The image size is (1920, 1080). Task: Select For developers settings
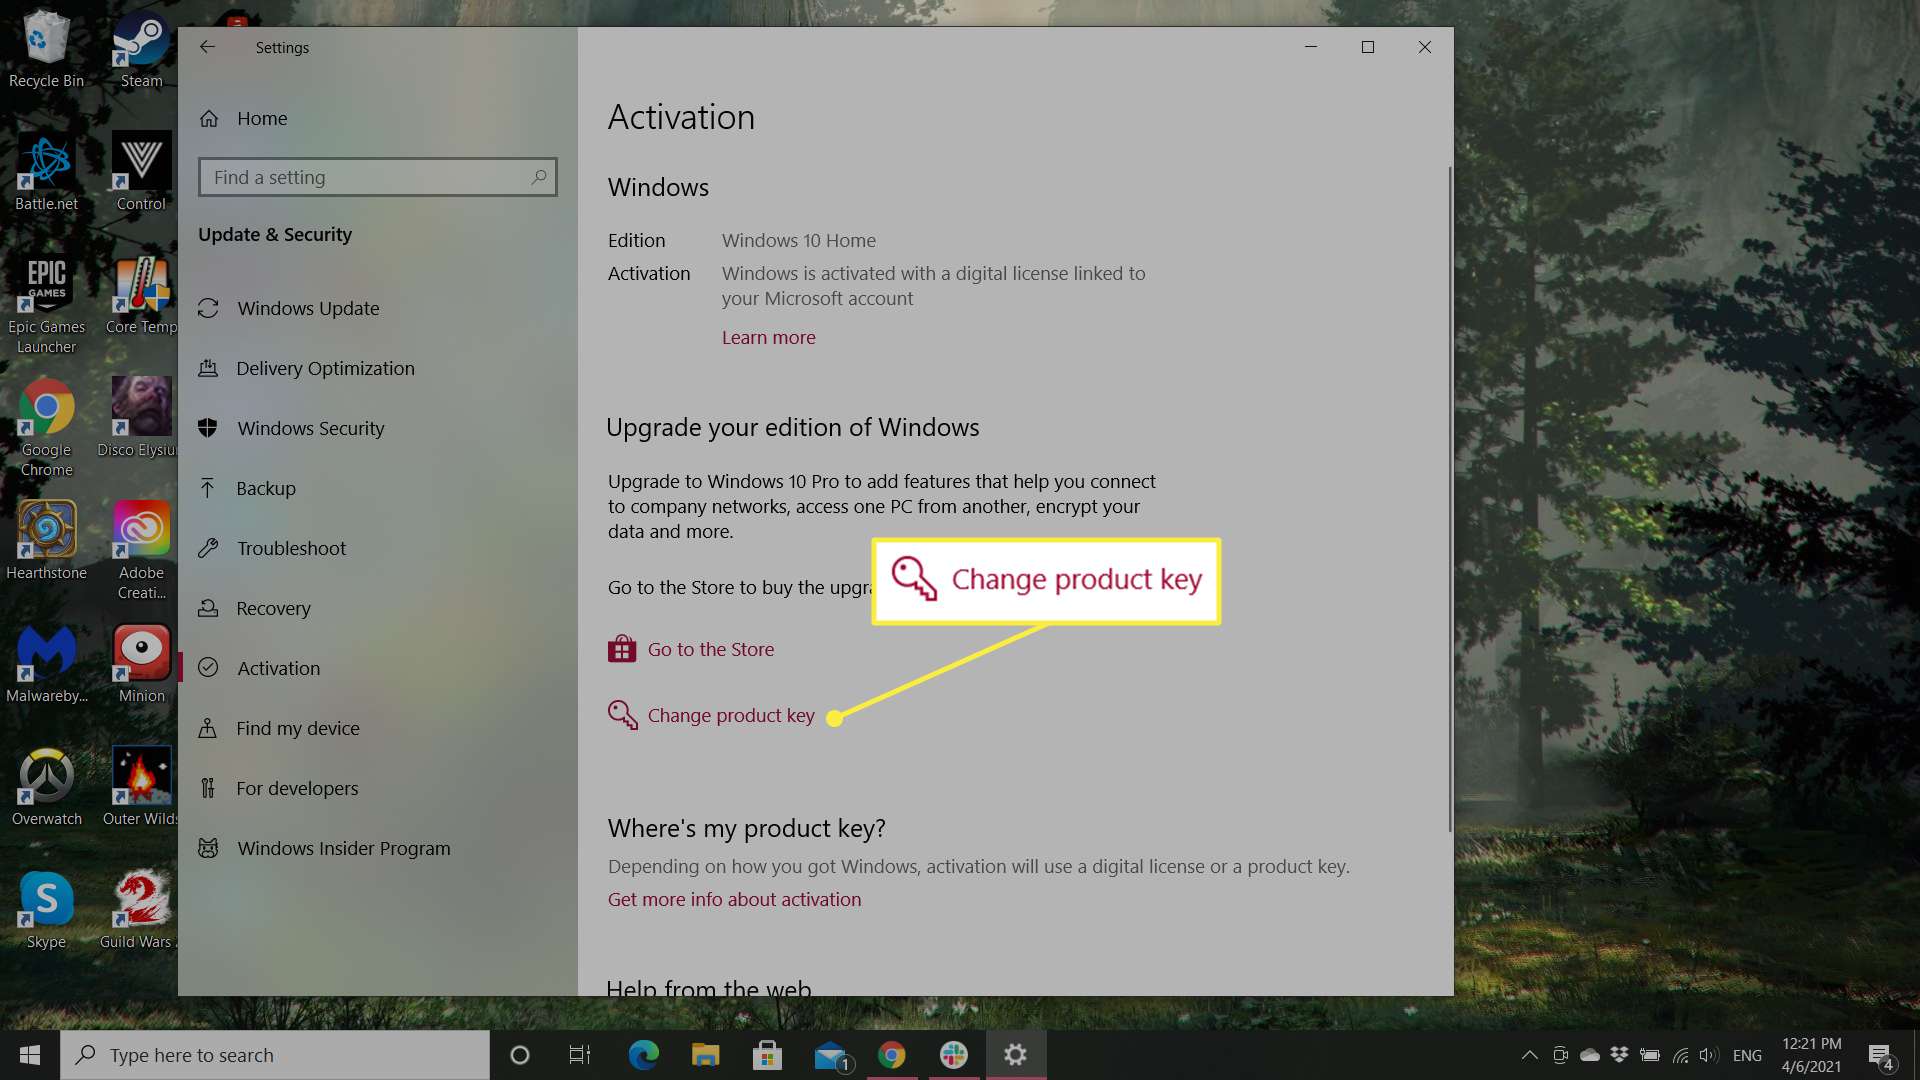(x=297, y=787)
